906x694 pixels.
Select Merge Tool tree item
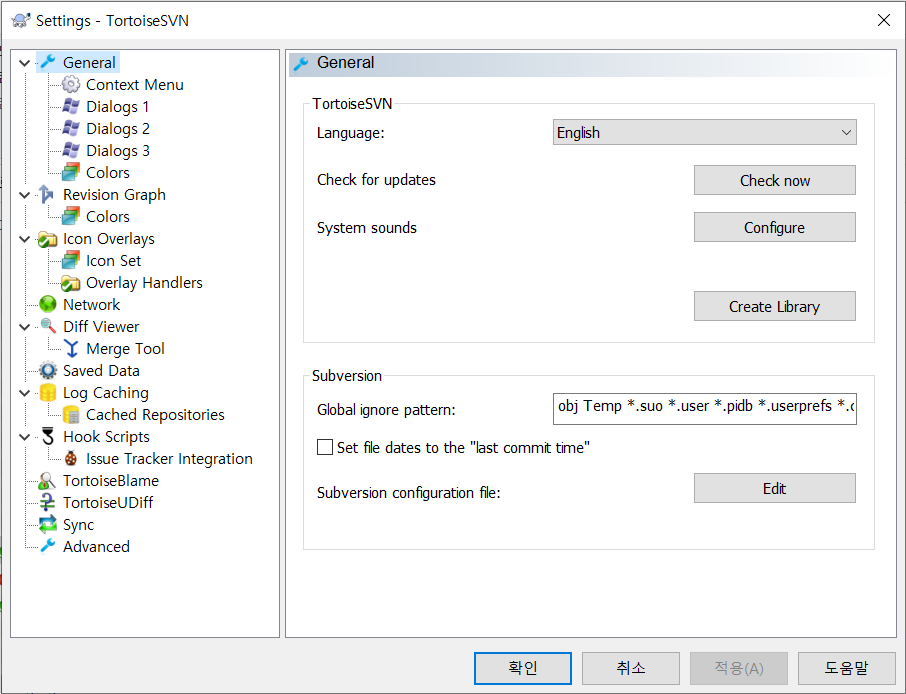tap(125, 348)
